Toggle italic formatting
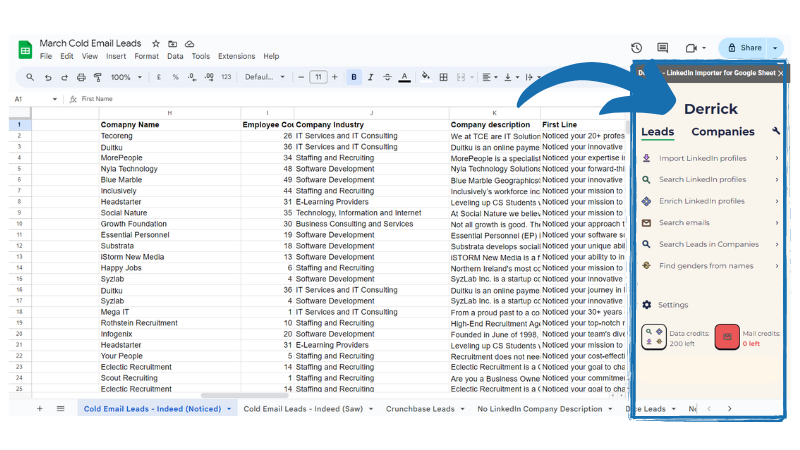 370,78
